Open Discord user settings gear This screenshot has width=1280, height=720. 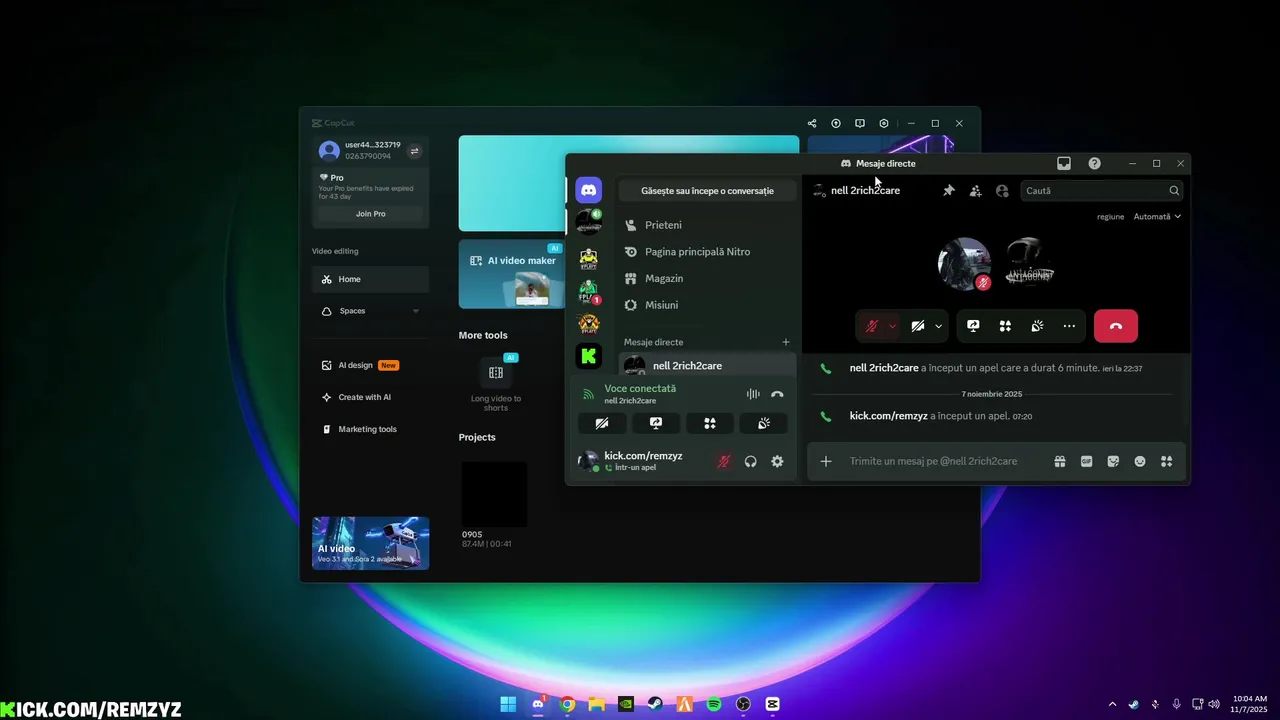click(x=777, y=461)
